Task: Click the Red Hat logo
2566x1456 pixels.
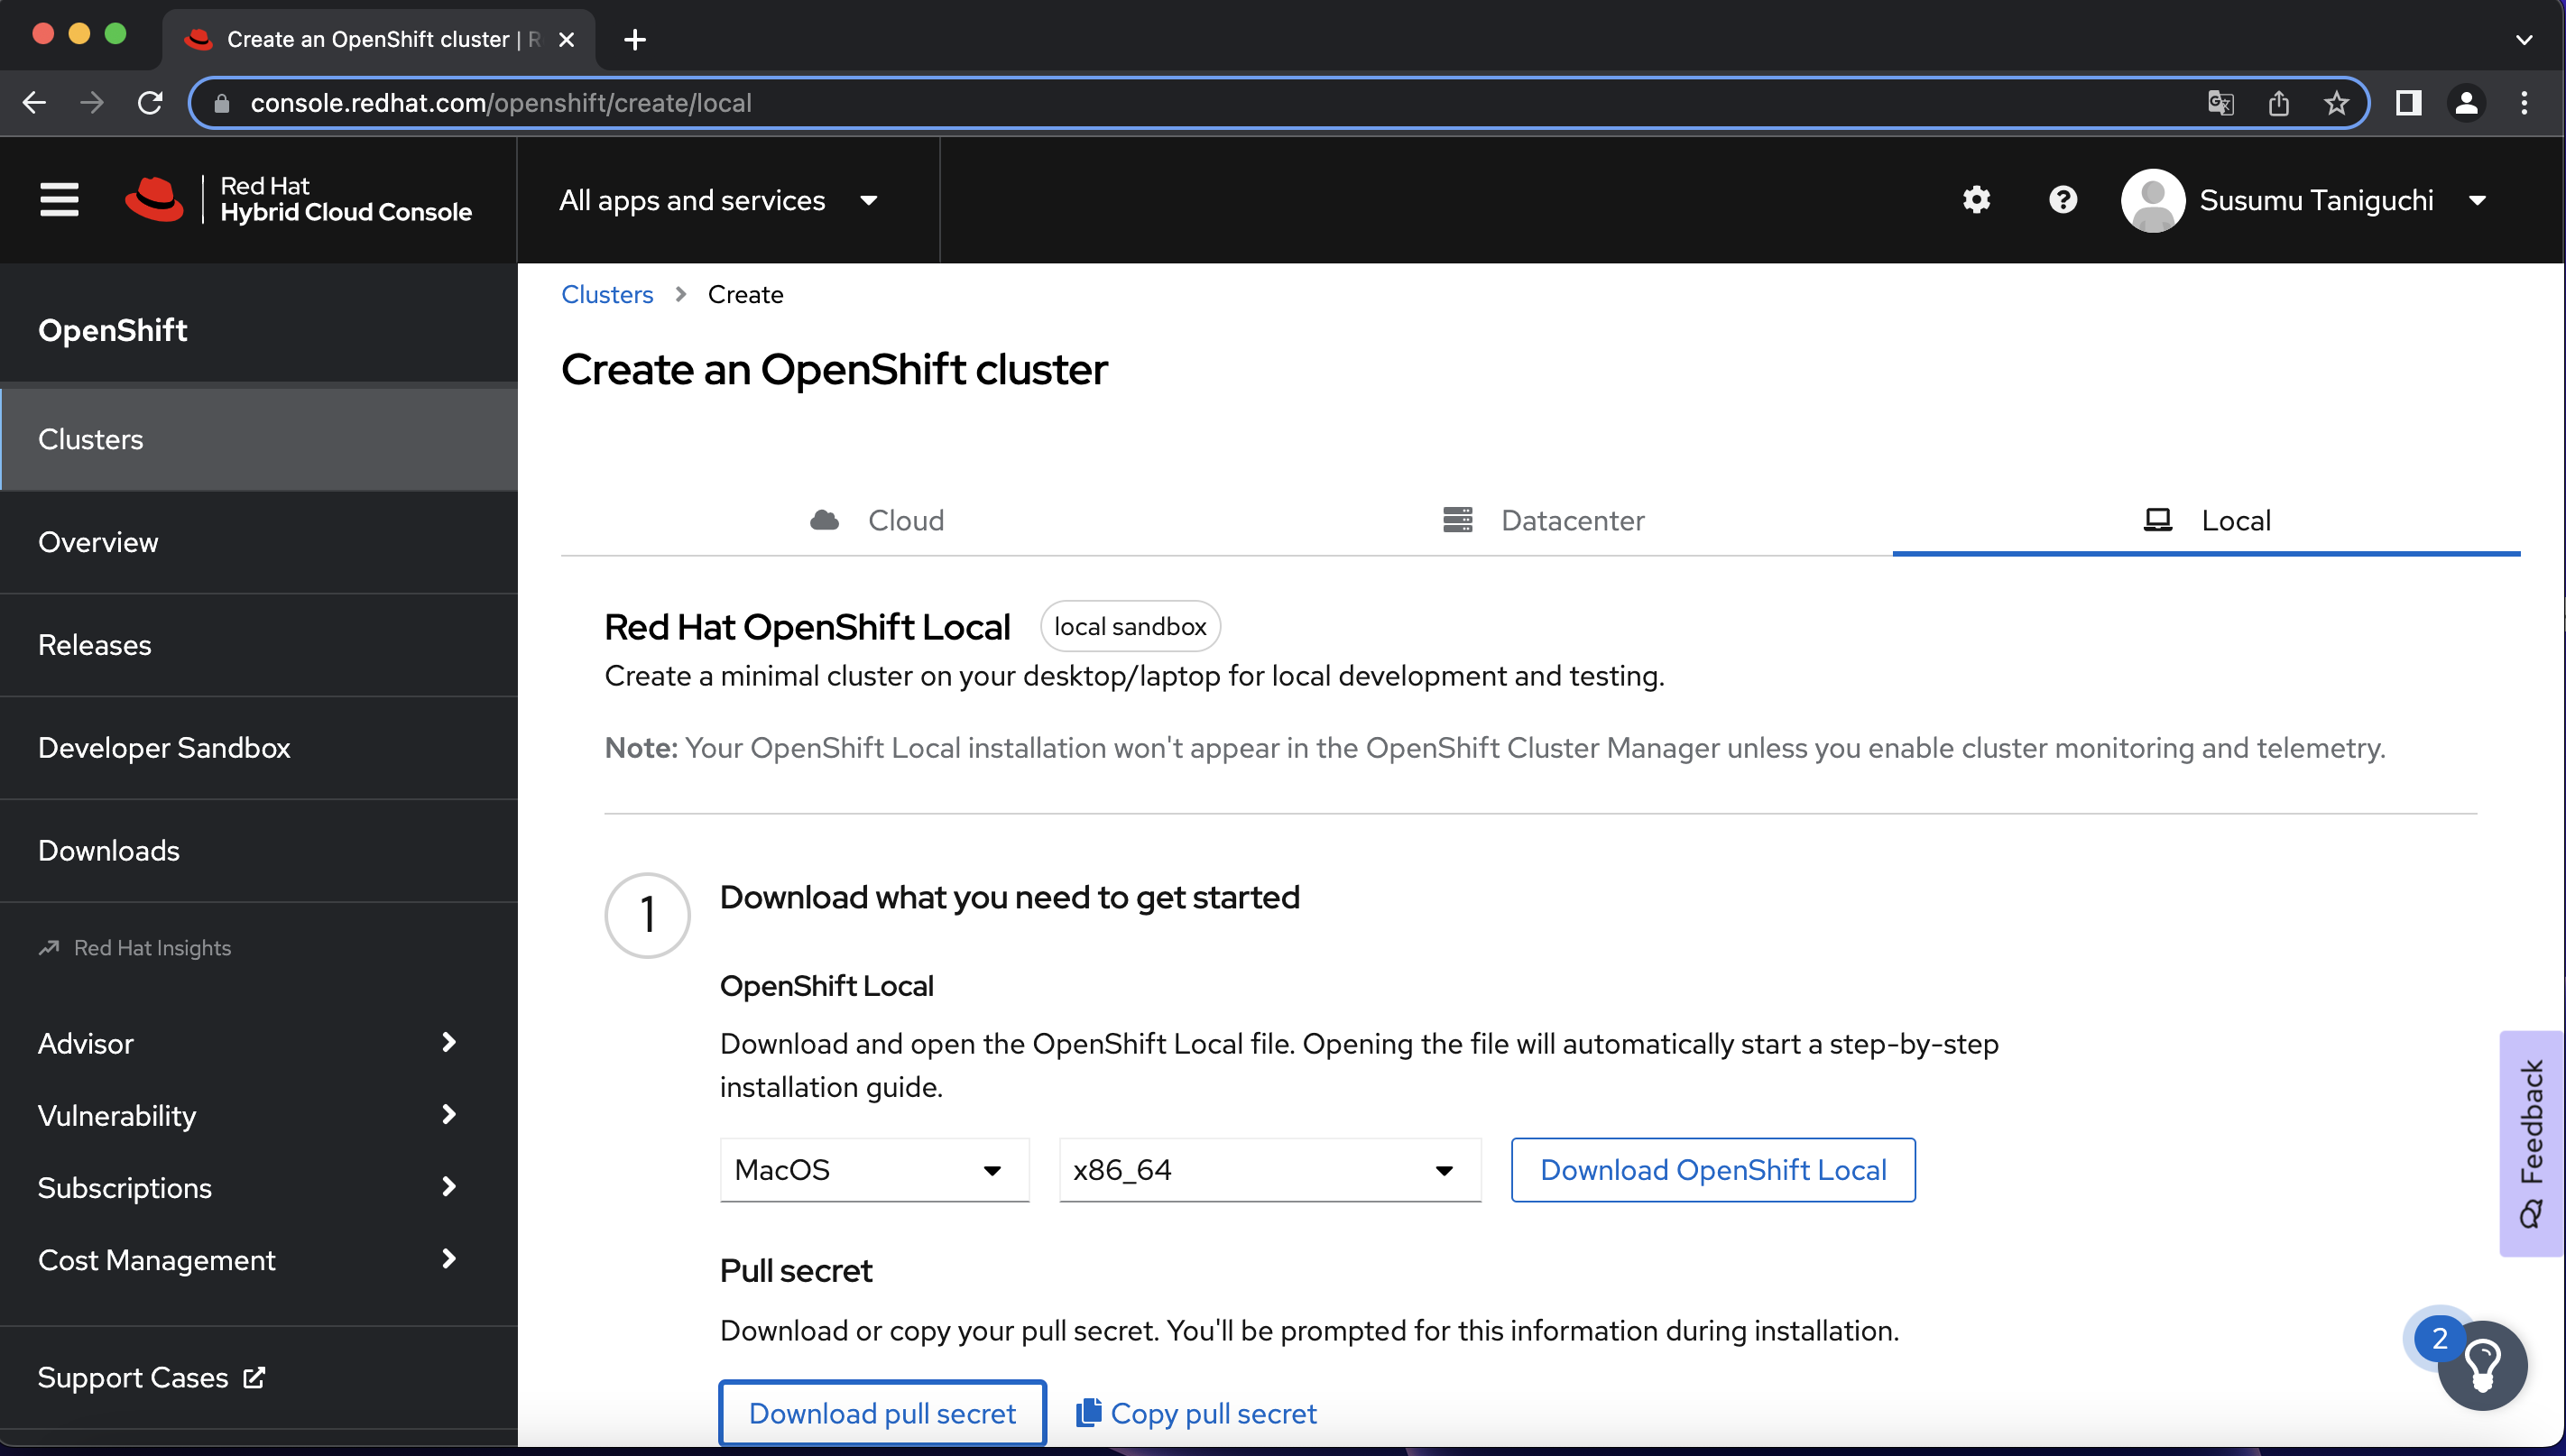Action: [154, 200]
